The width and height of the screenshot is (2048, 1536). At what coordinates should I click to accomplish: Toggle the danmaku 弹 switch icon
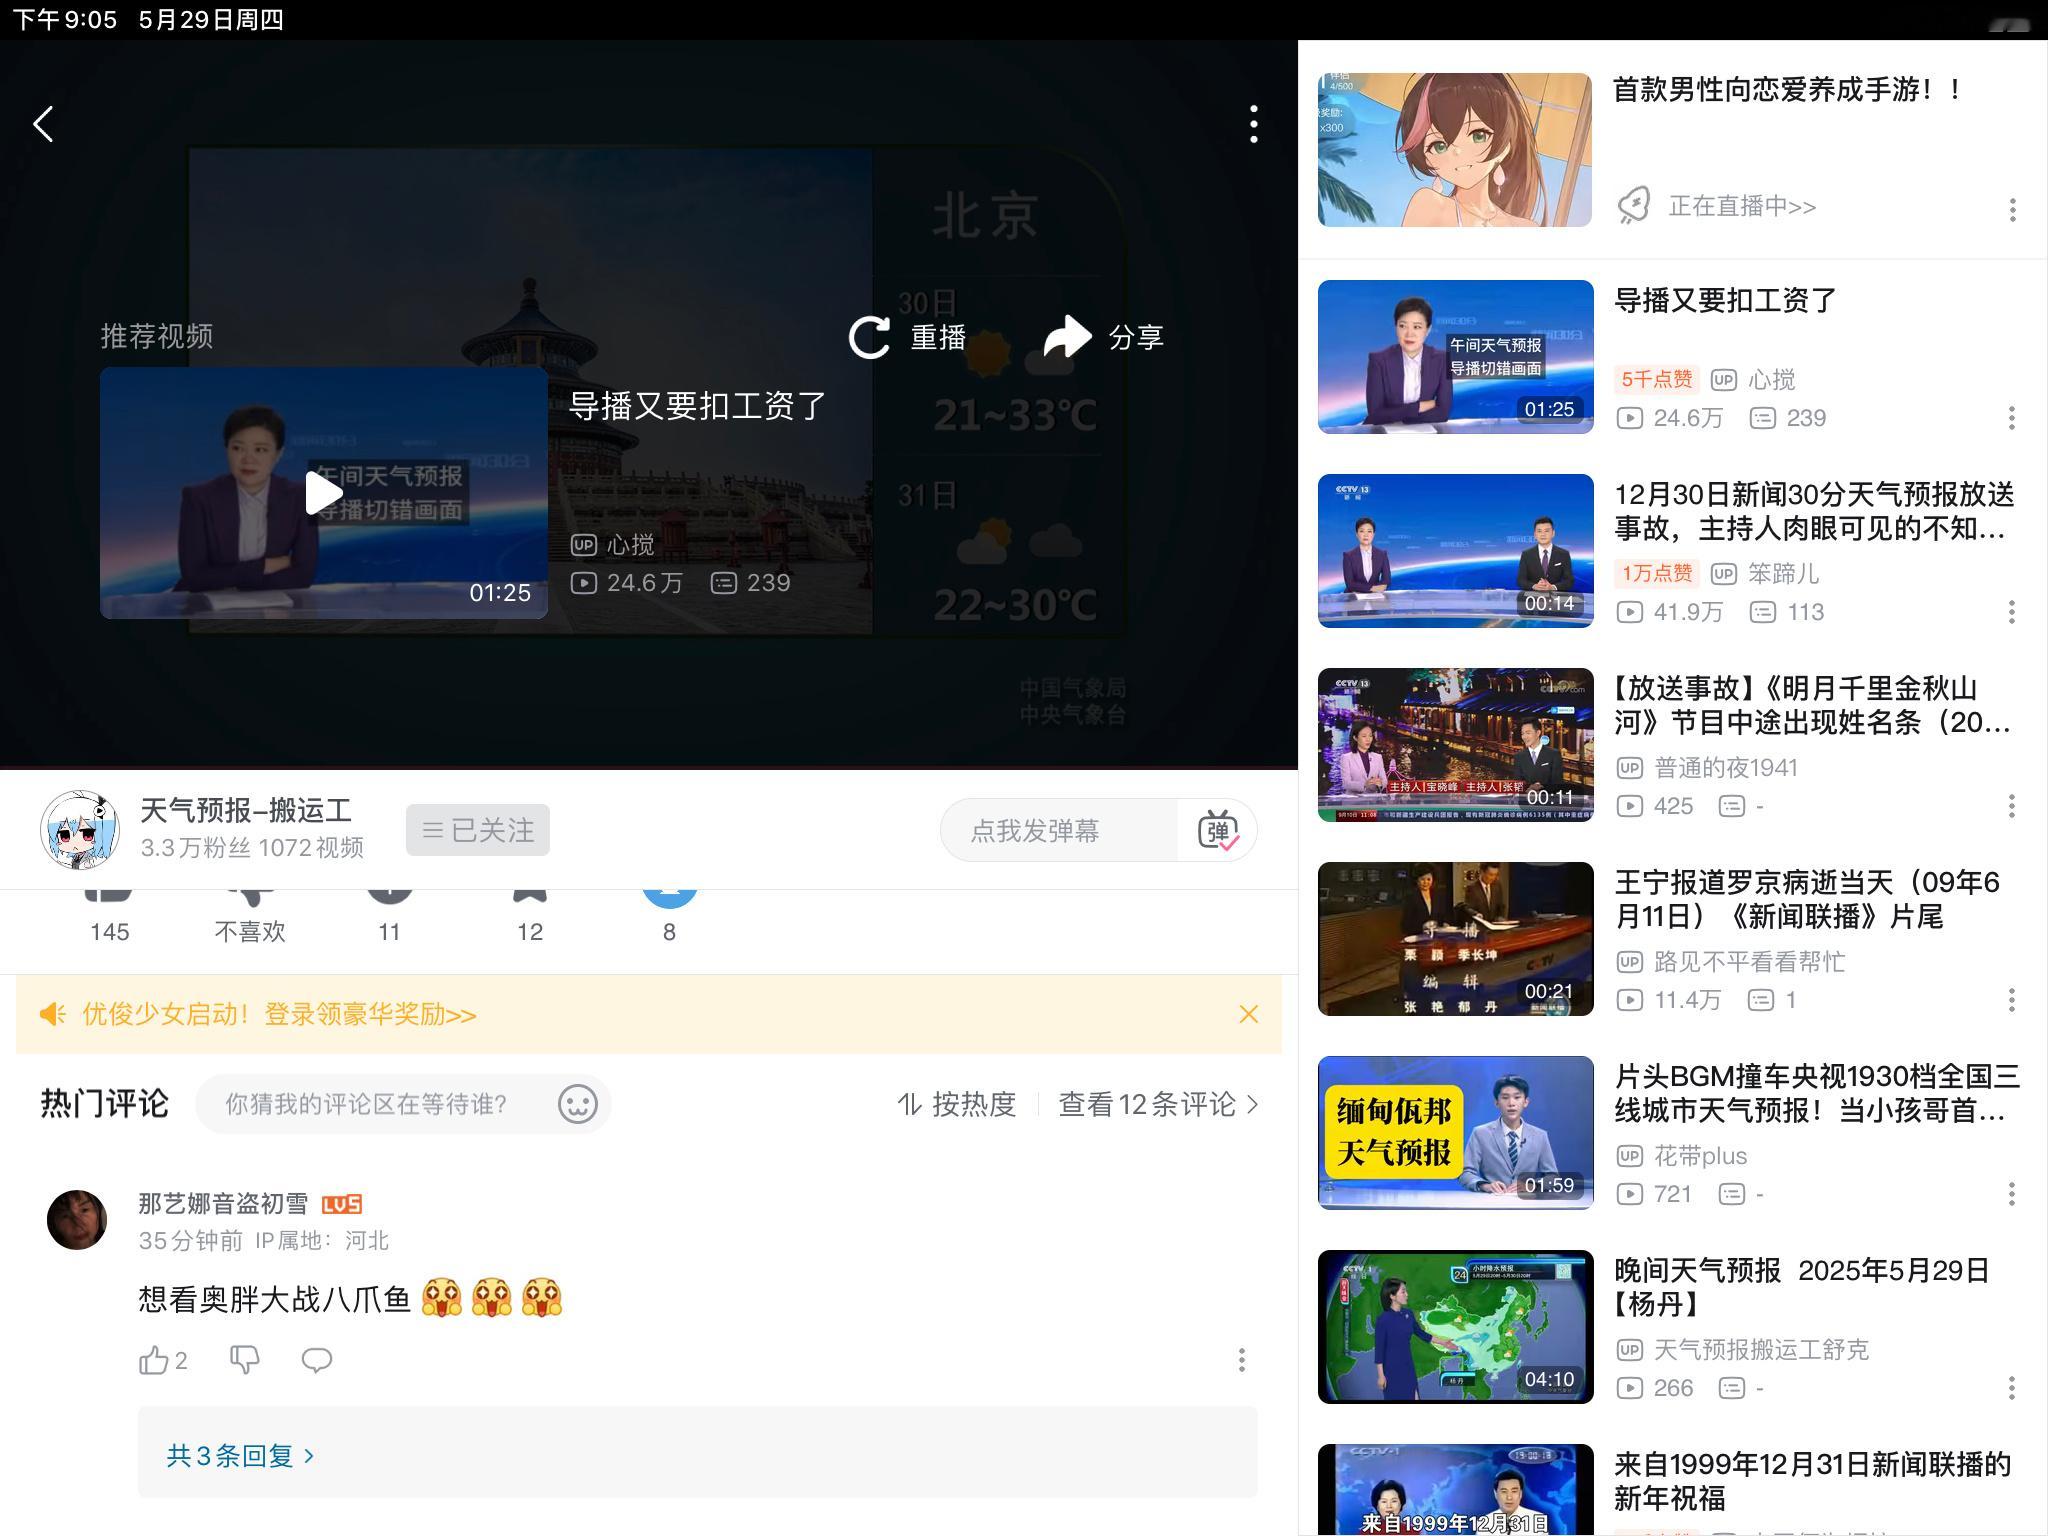coord(1218,831)
